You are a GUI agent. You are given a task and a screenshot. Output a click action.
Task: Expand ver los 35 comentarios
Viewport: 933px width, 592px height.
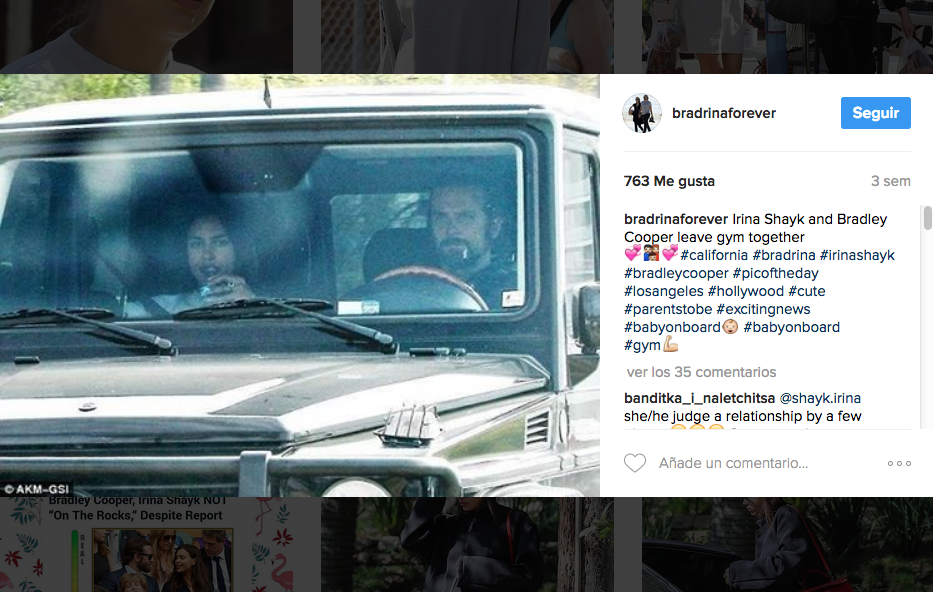point(701,372)
